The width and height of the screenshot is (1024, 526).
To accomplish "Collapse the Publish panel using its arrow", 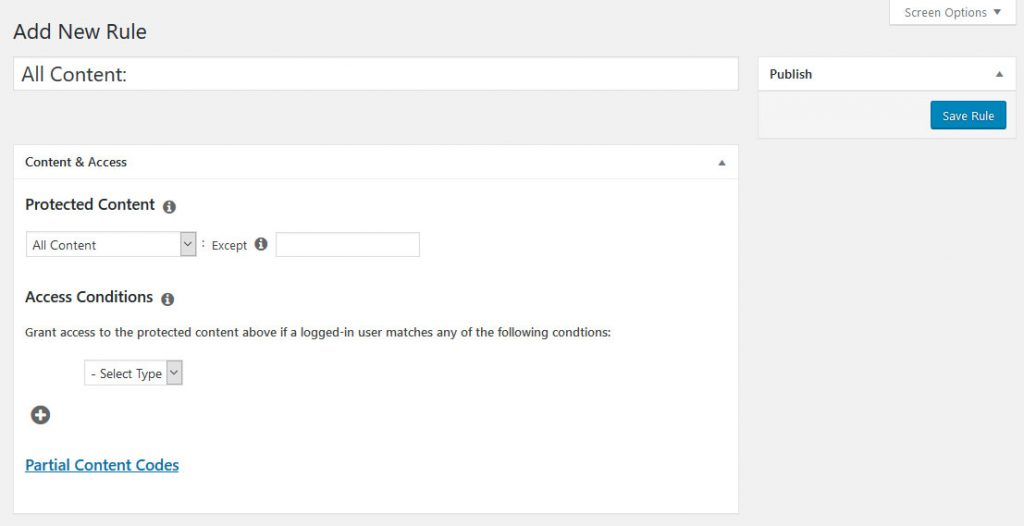I will click(x=998, y=74).
